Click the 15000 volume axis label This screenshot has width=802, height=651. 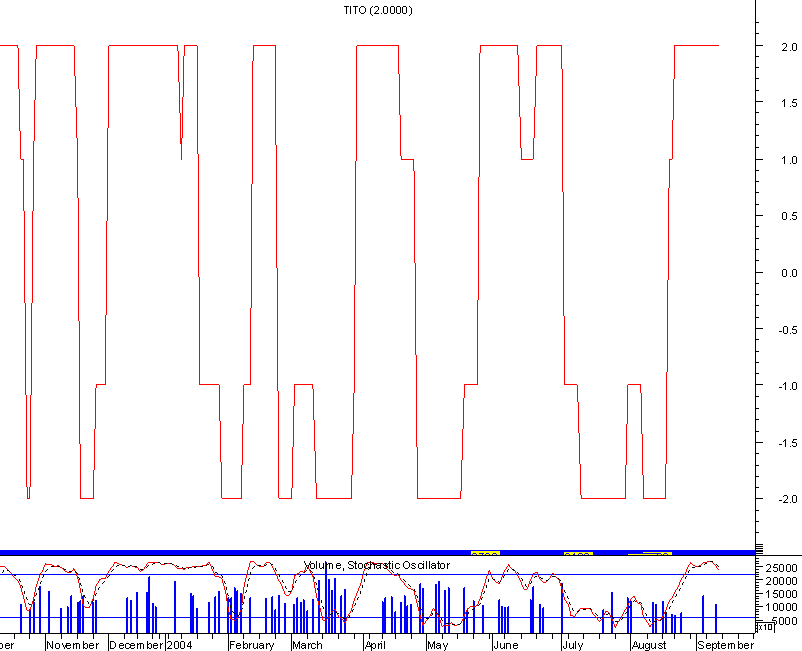(x=782, y=594)
